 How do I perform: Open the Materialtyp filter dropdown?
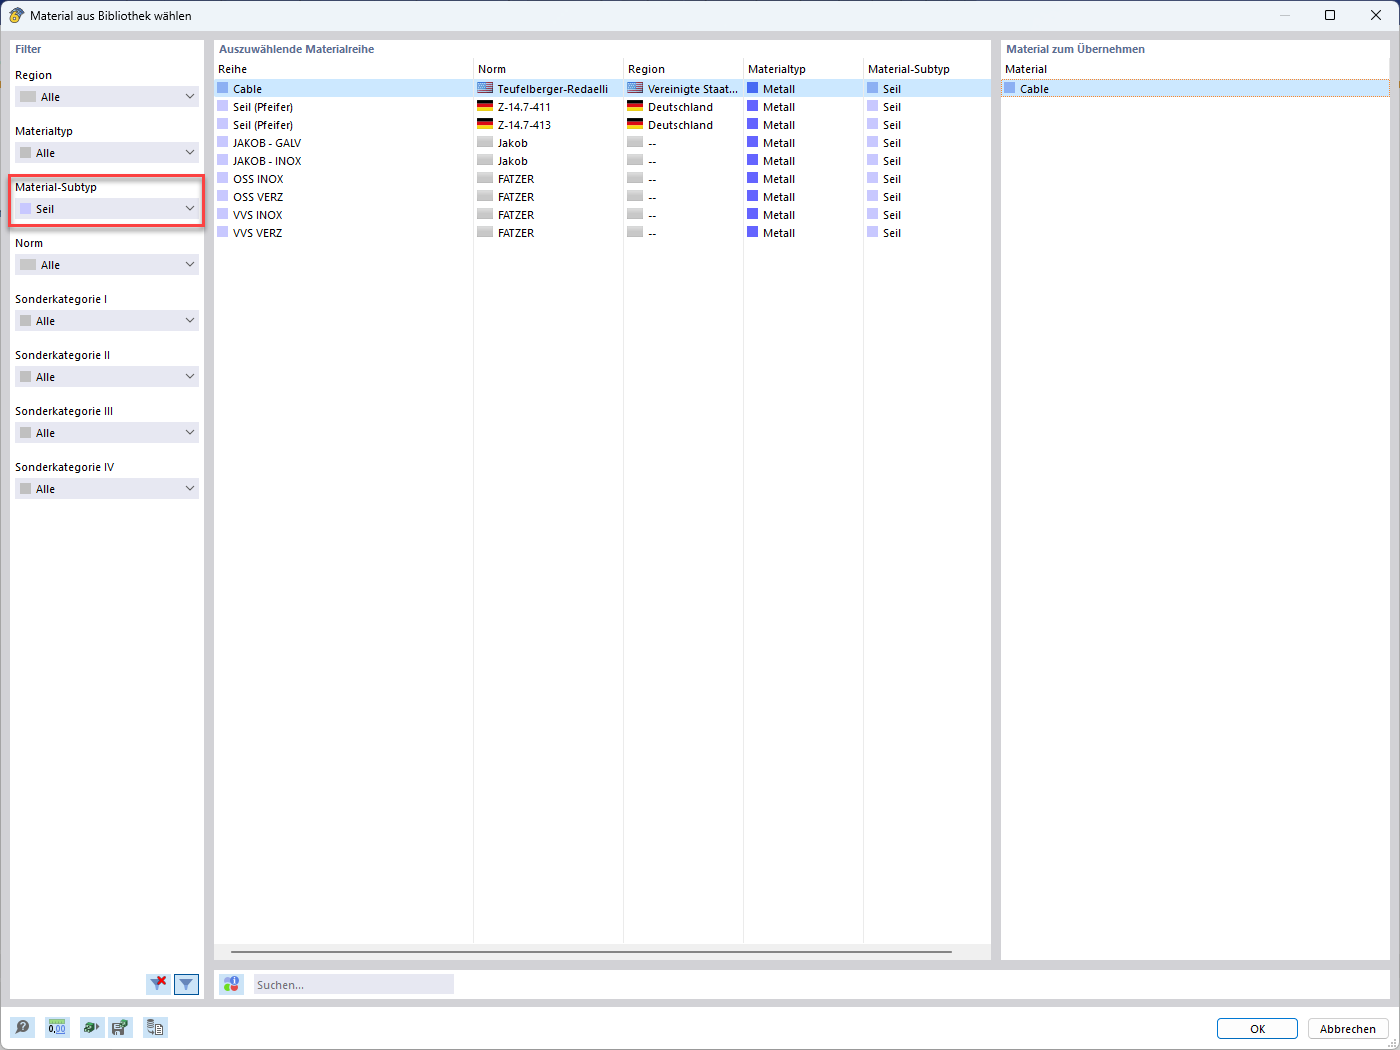(107, 153)
